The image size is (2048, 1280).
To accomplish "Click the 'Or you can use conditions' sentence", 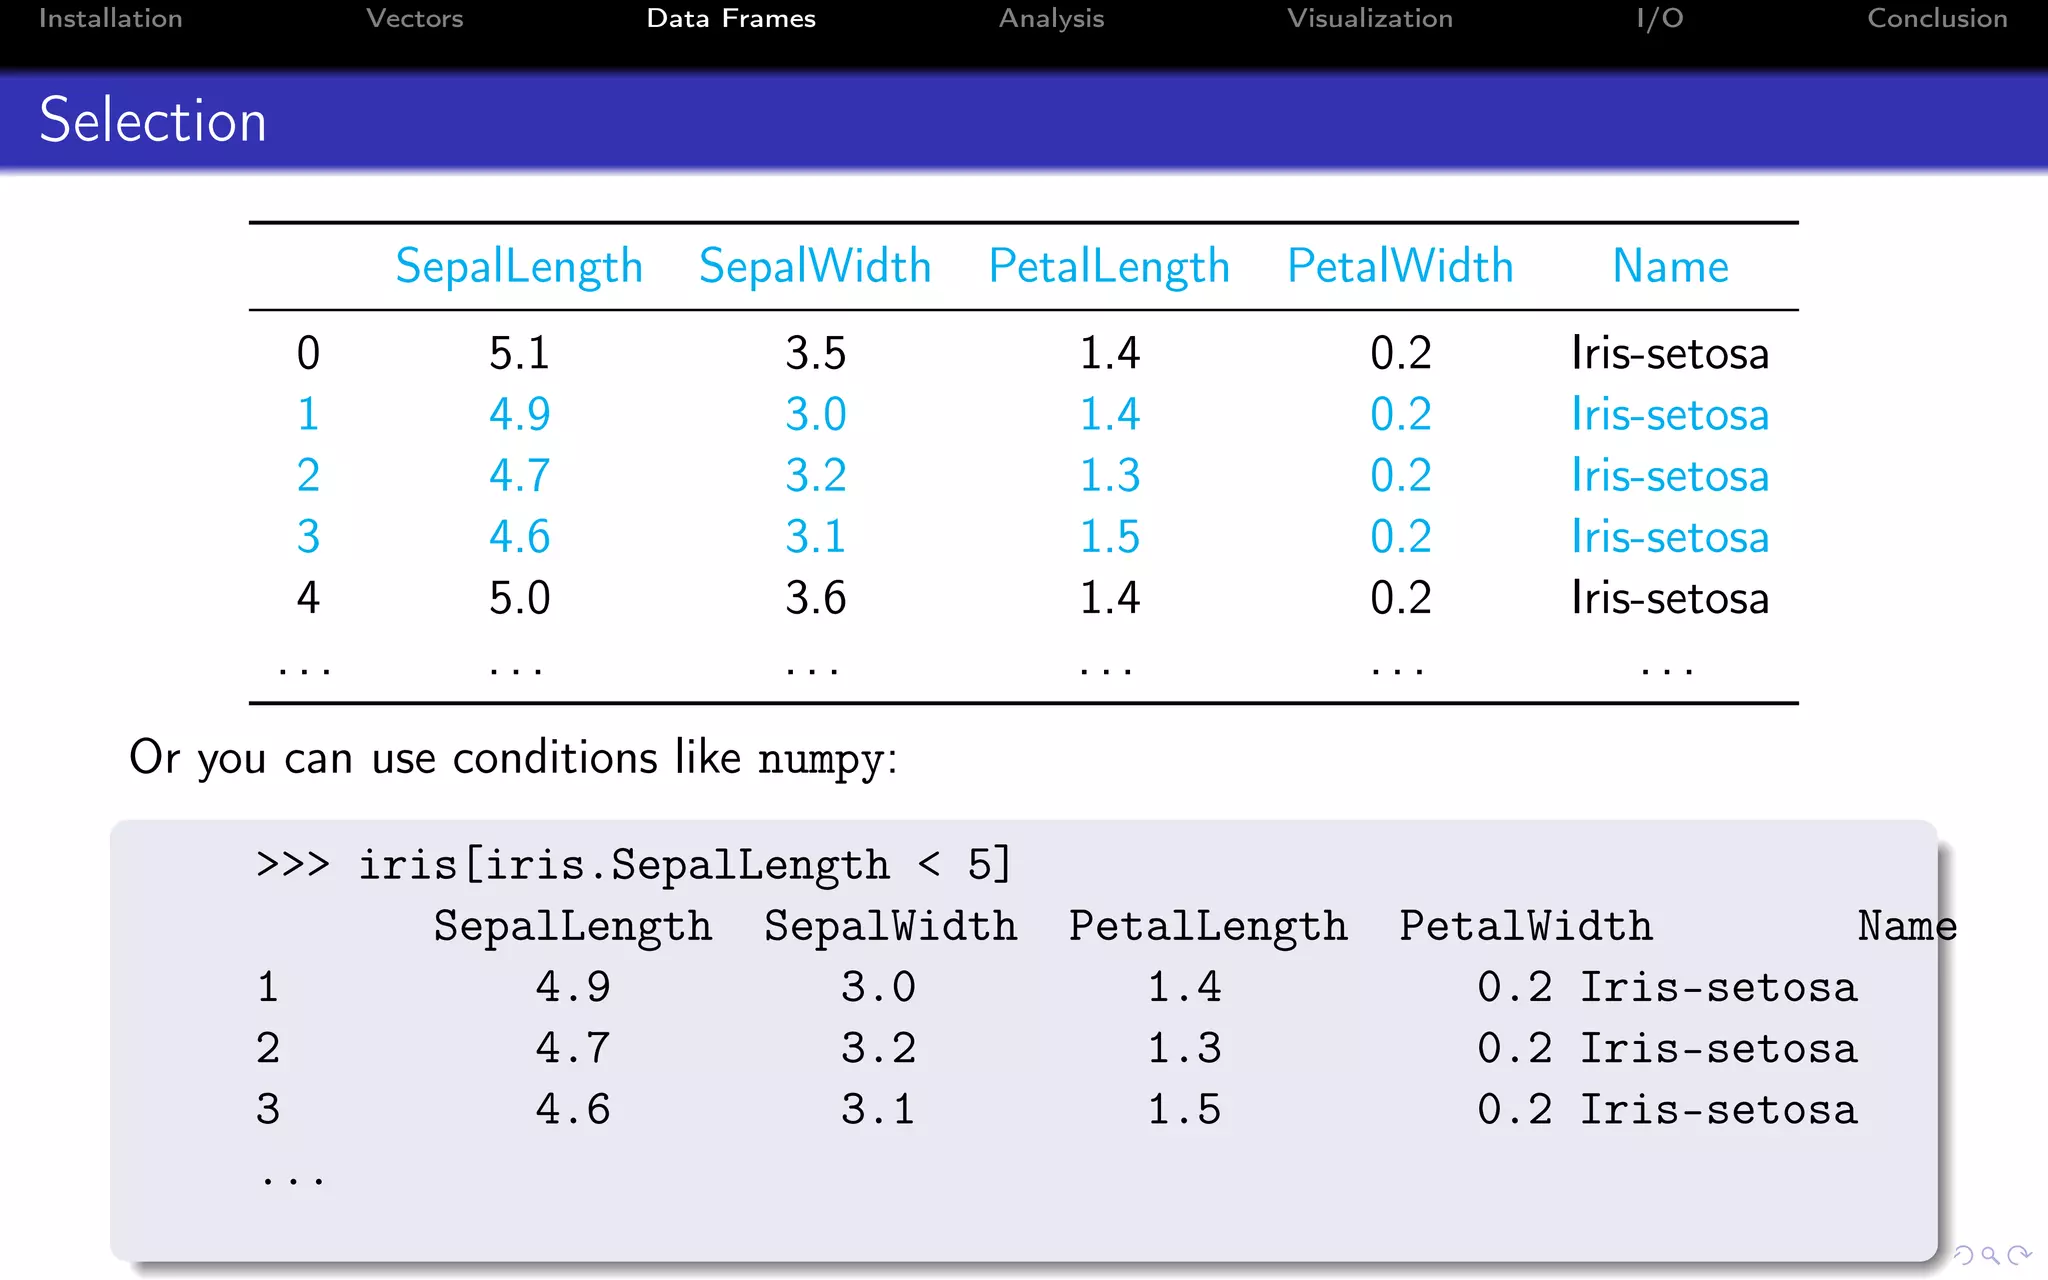I will [513, 758].
